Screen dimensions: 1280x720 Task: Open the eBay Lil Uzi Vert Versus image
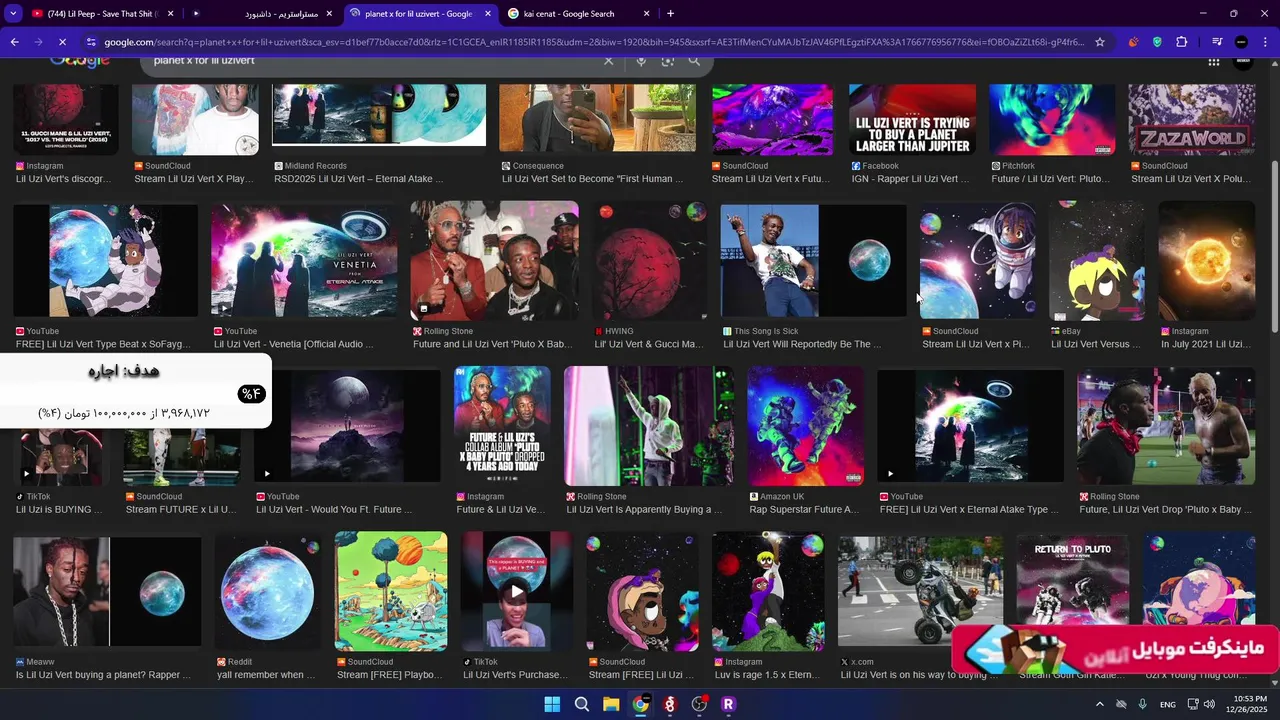coord(1096,260)
